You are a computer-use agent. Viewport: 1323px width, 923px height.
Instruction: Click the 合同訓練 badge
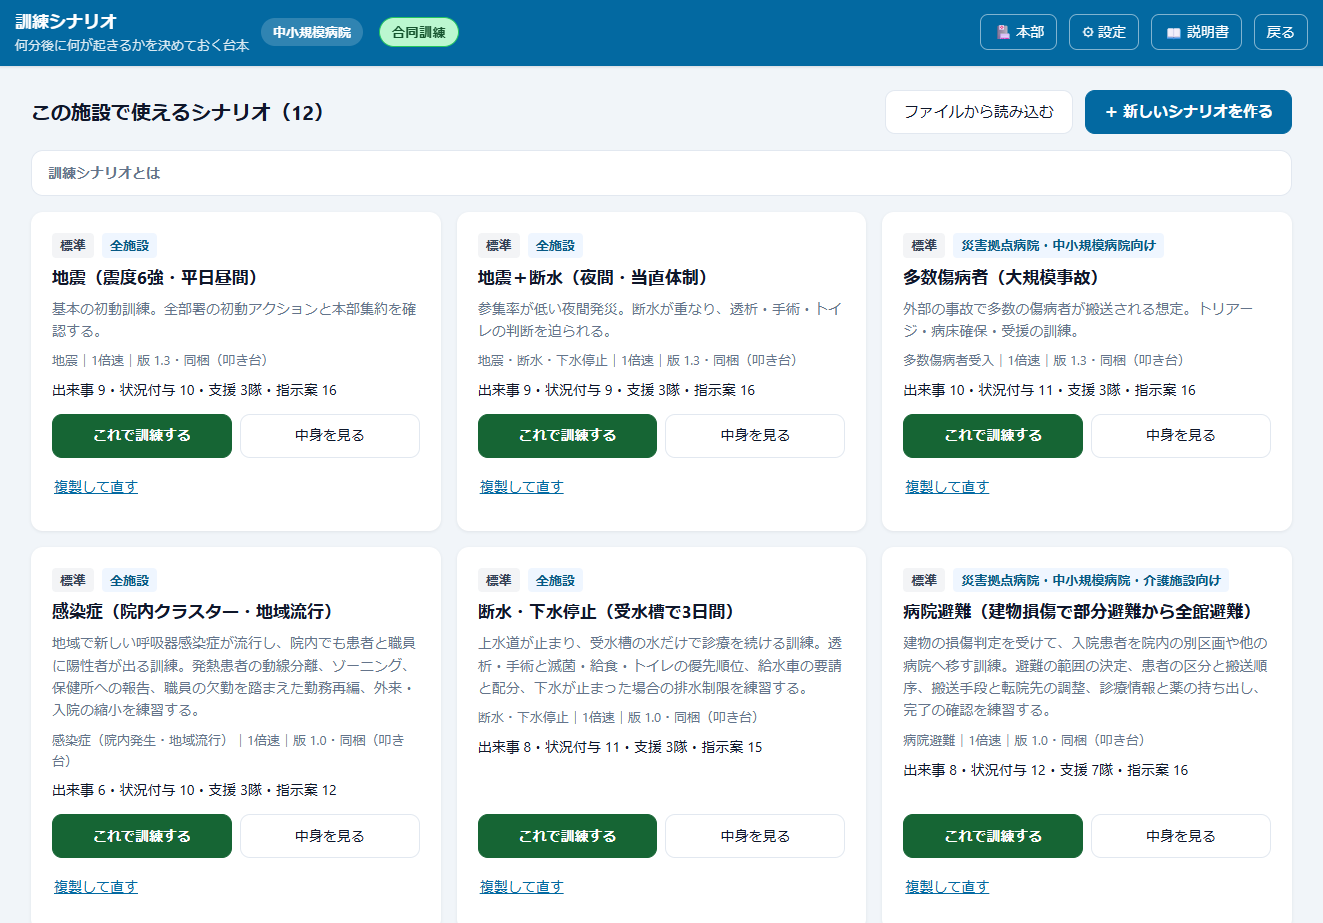coord(419,32)
